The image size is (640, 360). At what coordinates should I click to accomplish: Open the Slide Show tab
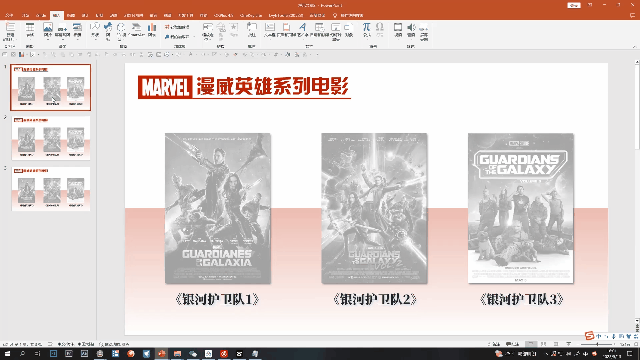coord(134,15)
